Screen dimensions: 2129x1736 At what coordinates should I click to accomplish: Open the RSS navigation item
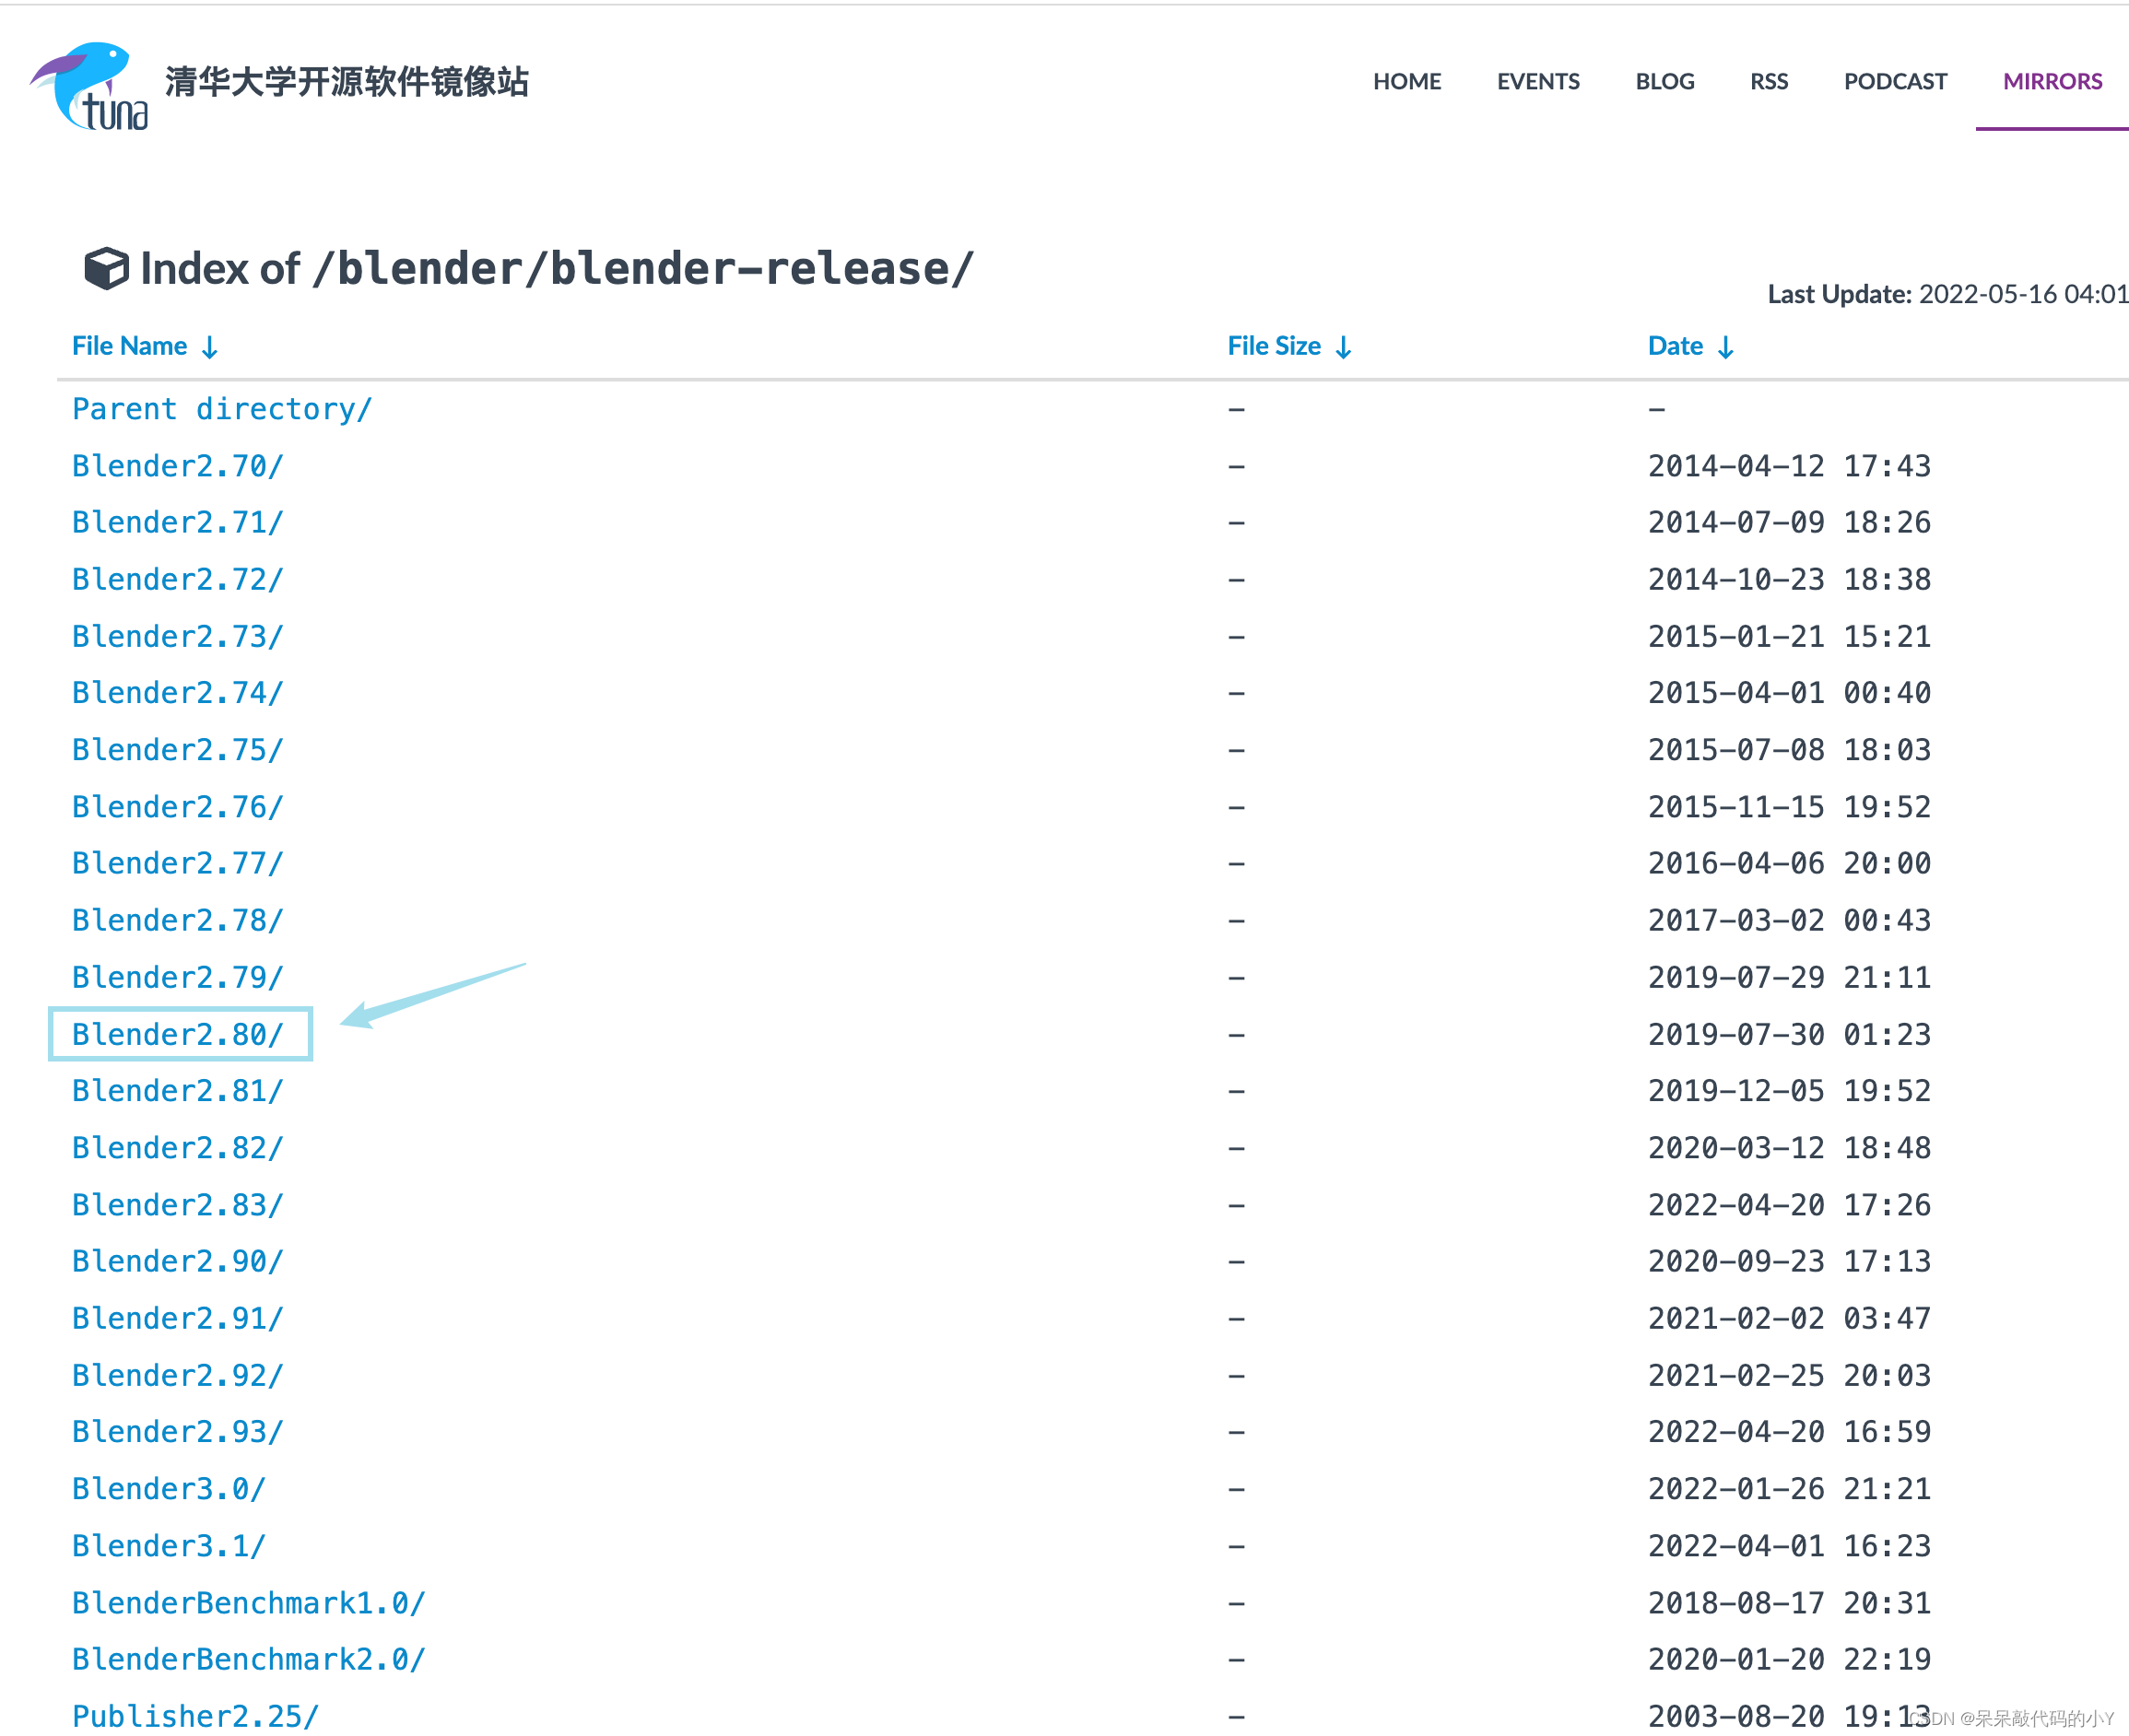pyautogui.click(x=1769, y=81)
